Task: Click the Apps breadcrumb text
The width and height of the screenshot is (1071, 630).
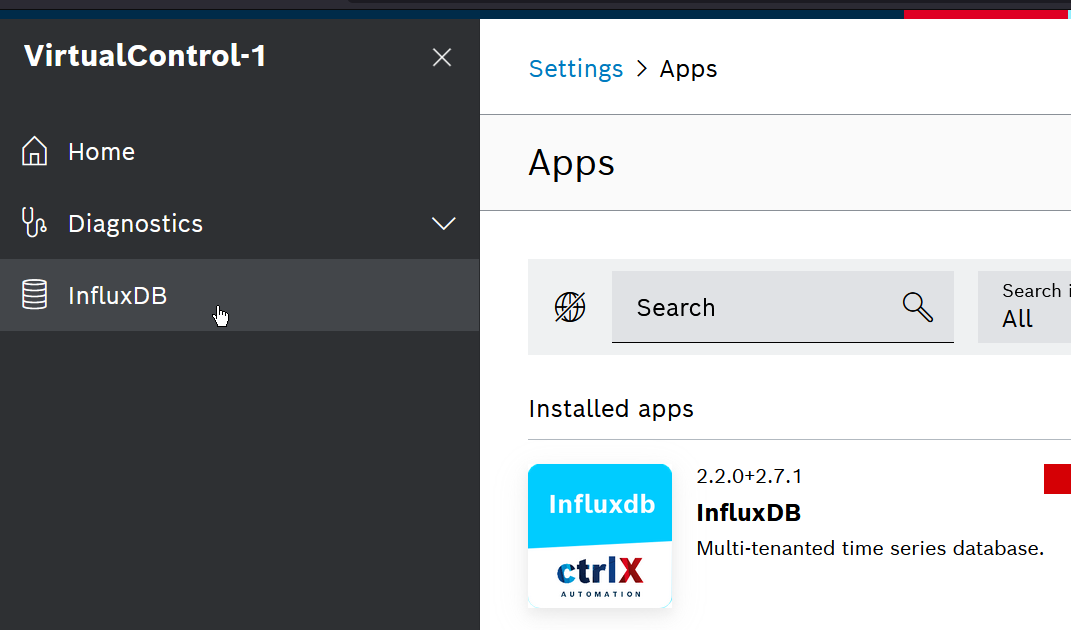Action: tap(688, 69)
